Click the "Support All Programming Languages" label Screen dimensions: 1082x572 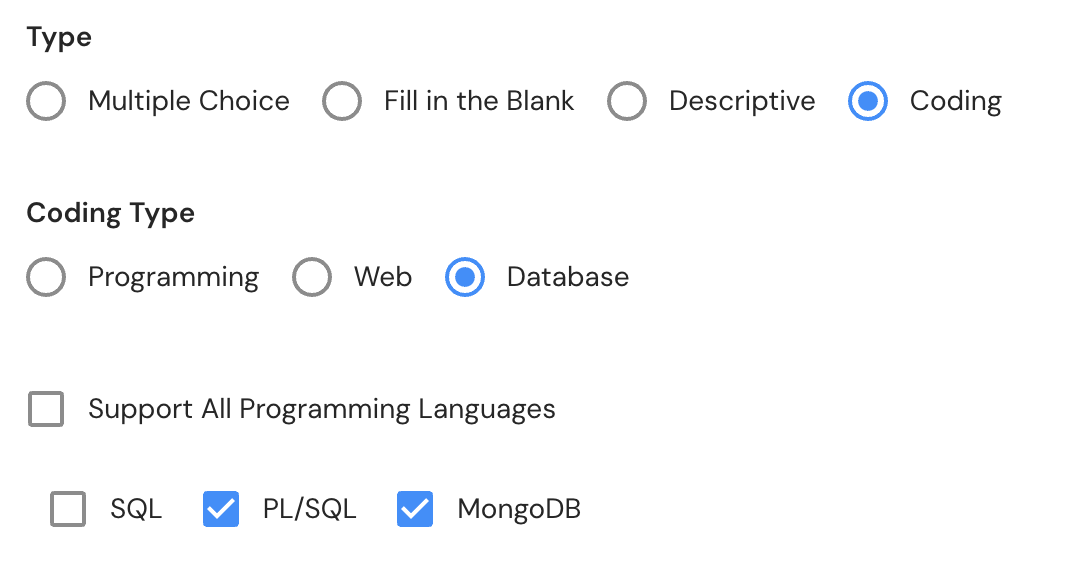pos(322,409)
